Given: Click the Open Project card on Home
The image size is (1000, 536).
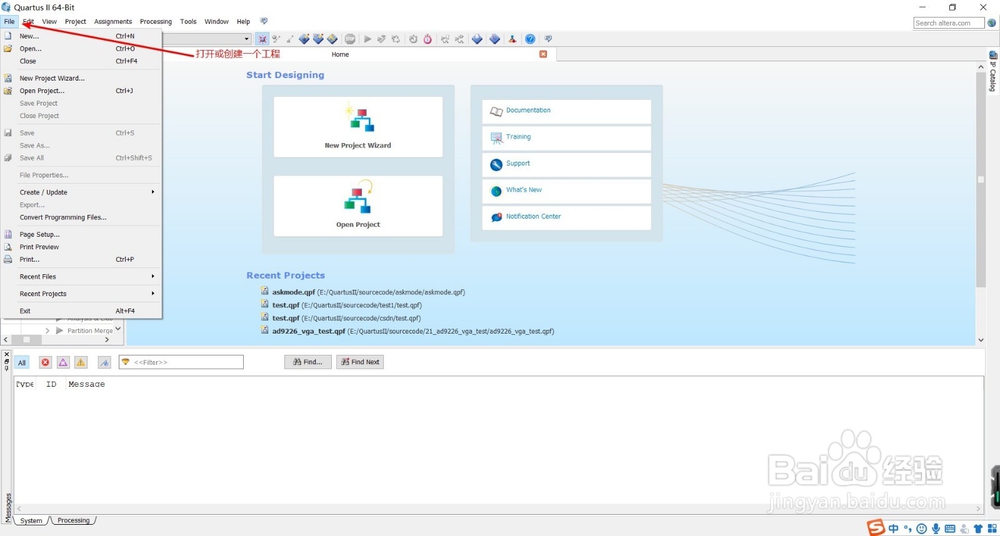Looking at the screenshot, I should pos(358,206).
